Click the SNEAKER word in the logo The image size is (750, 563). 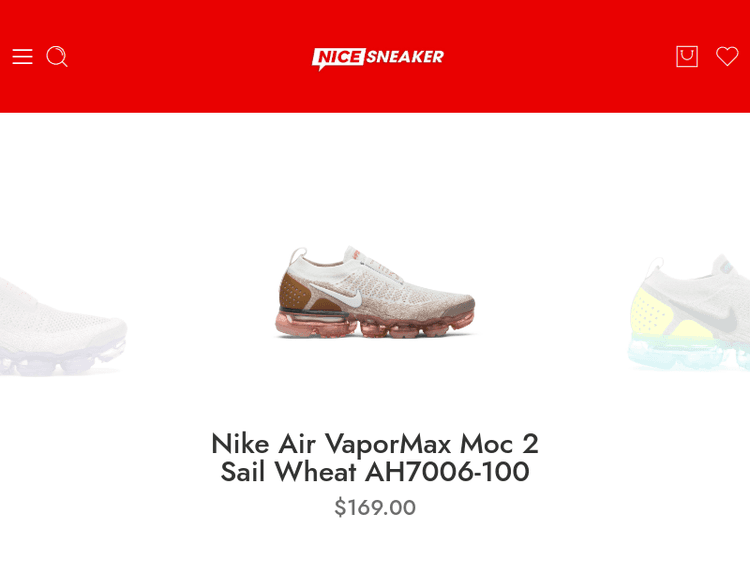(x=406, y=57)
